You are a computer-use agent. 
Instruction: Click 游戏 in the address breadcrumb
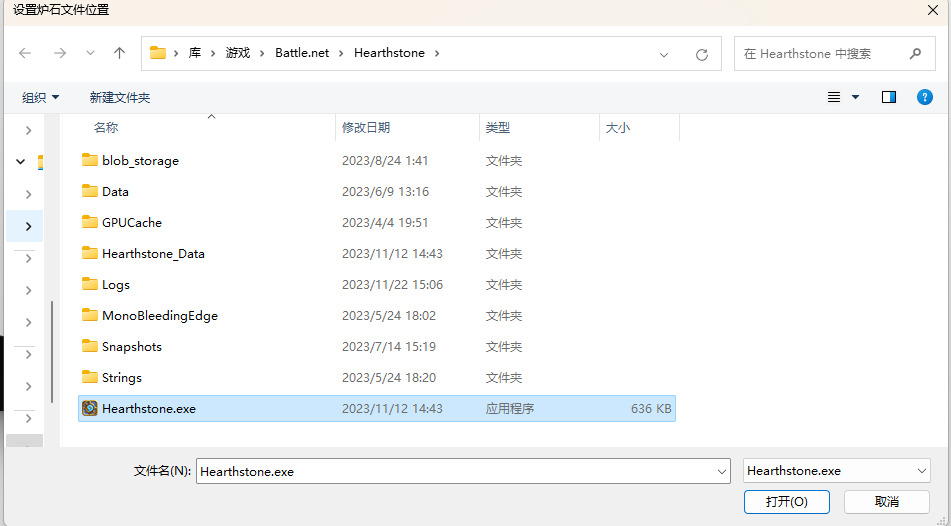point(238,53)
